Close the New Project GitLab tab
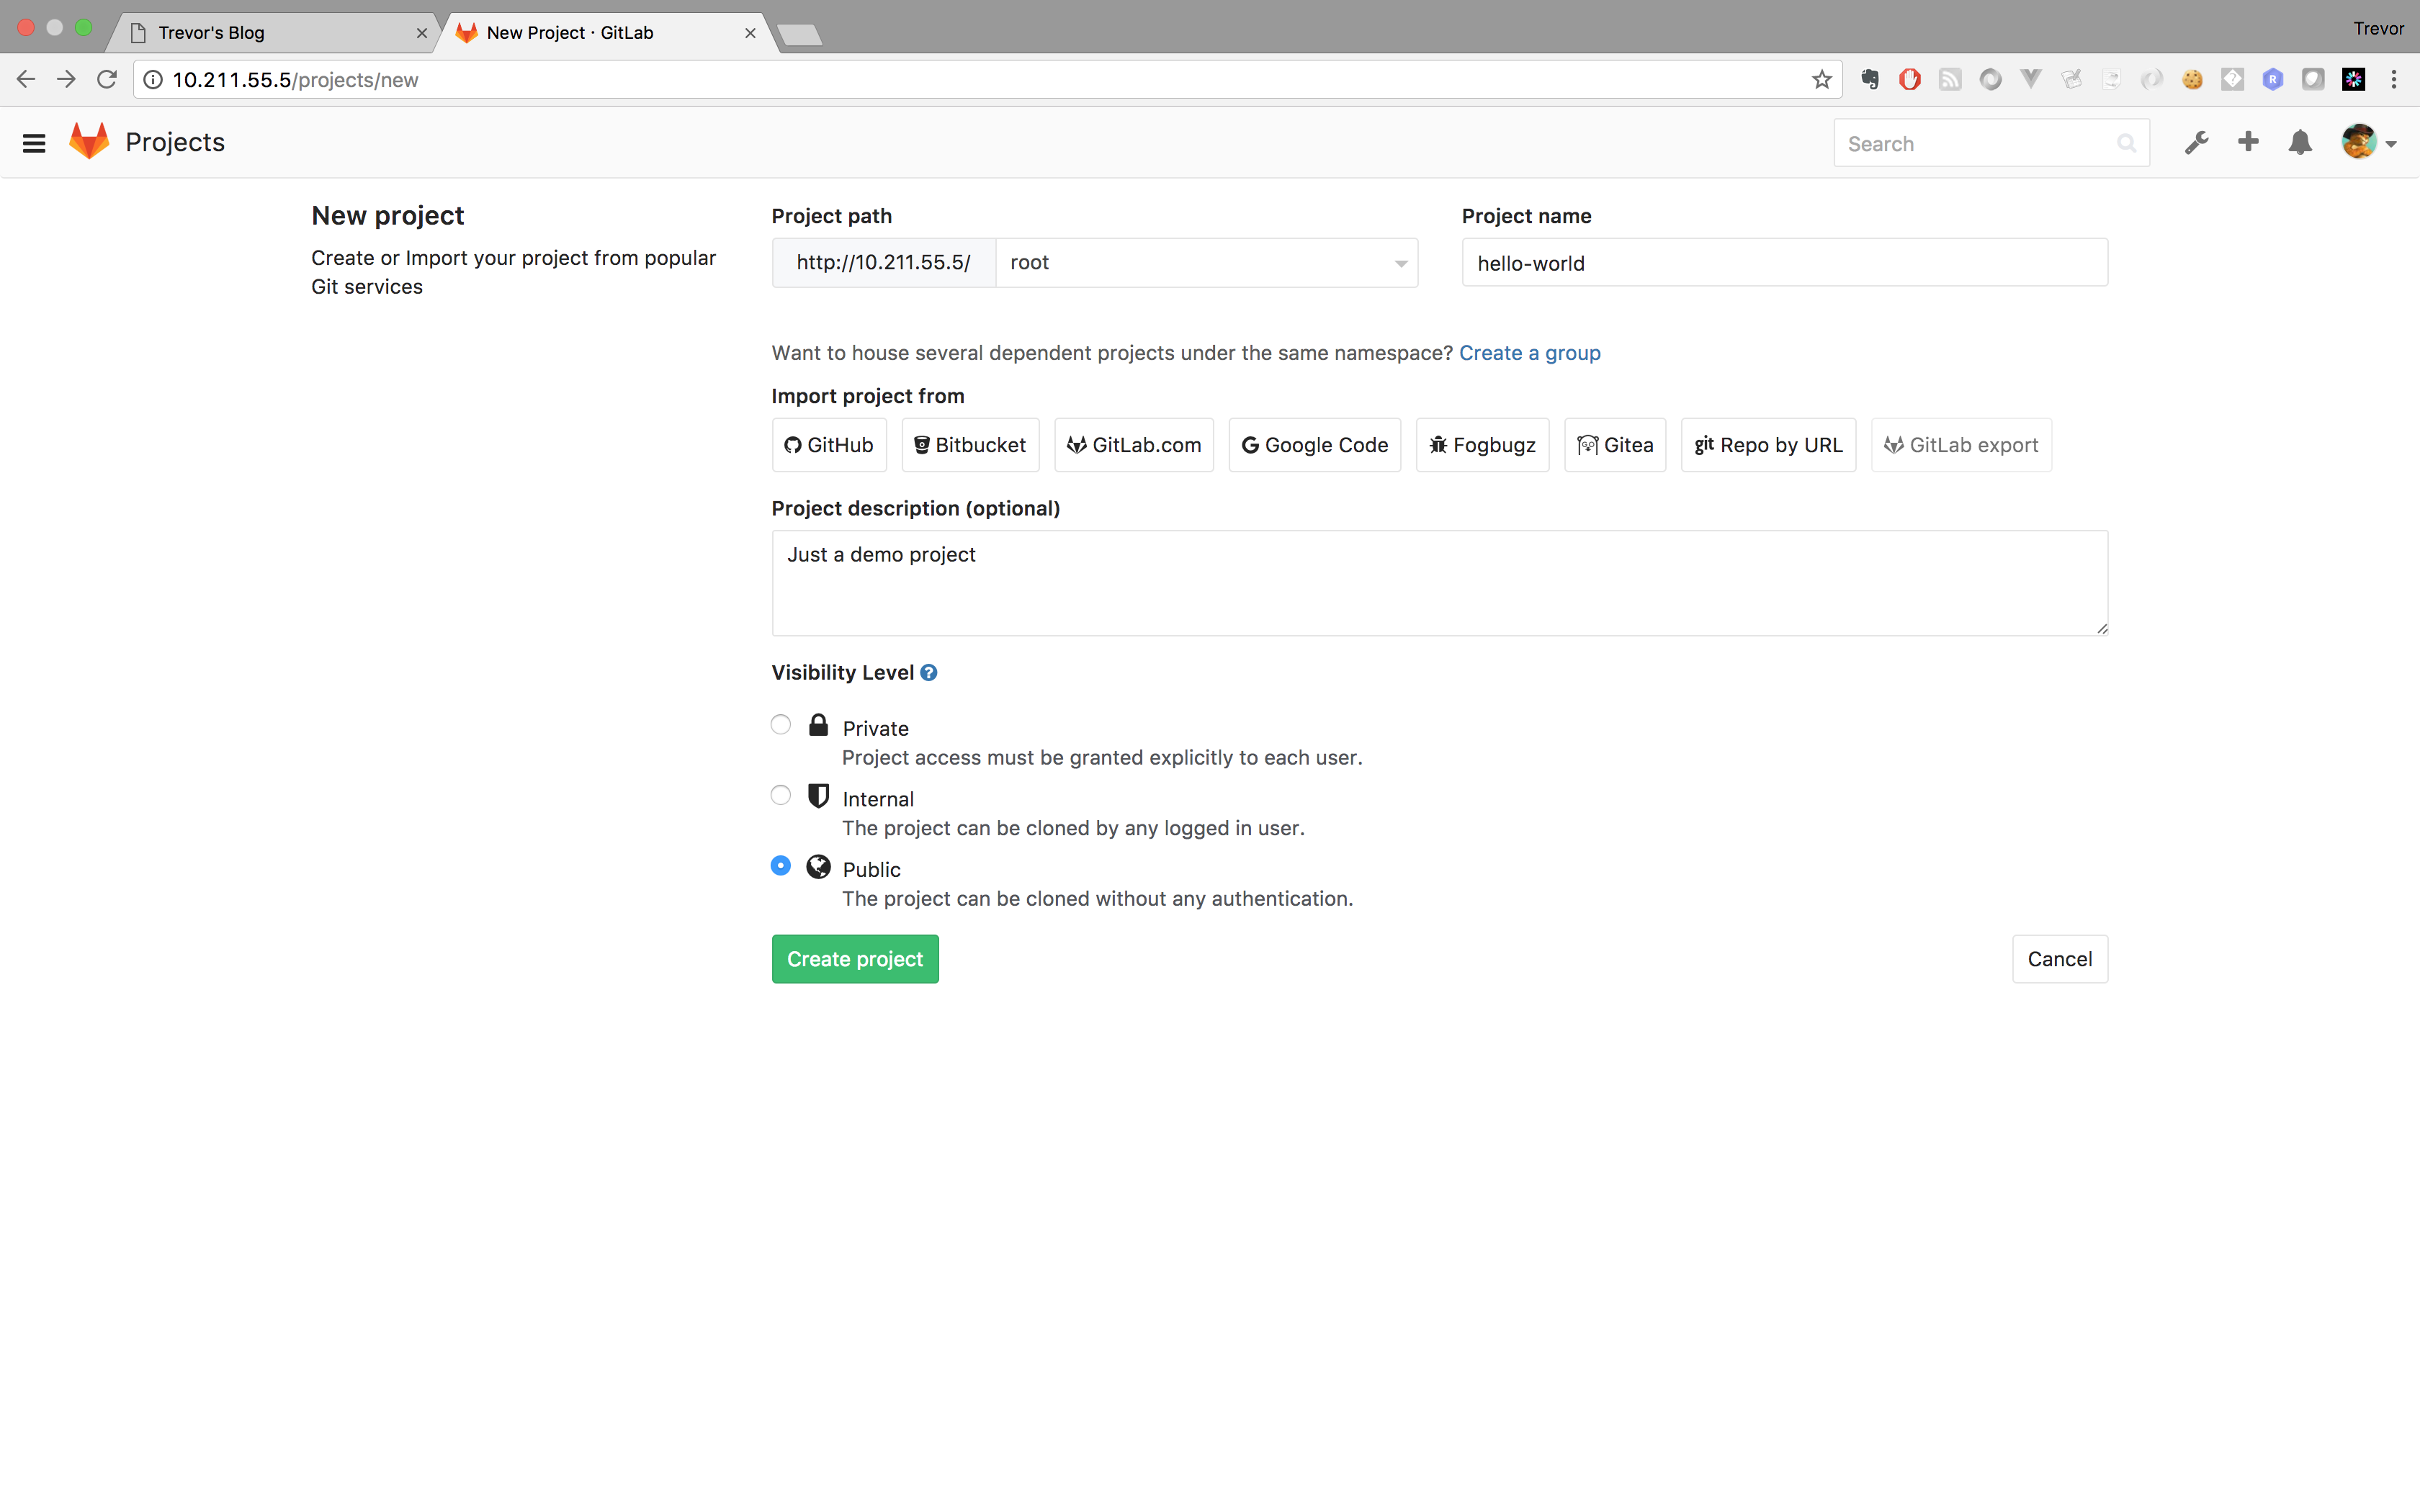Viewport: 2420px width, 1512px height. coord(750,33)
